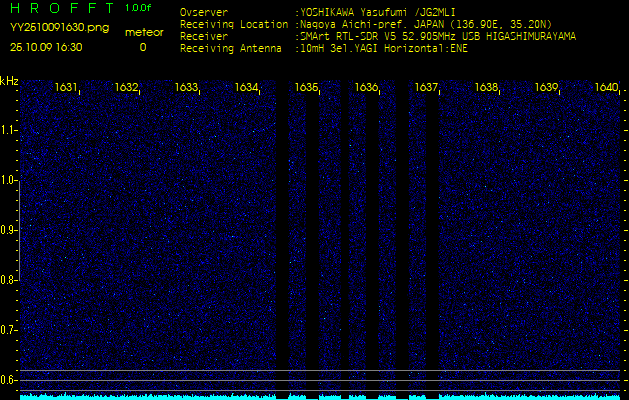Click the meteor count value 0
Screen dimensions: 629x400
pos(143,47)
